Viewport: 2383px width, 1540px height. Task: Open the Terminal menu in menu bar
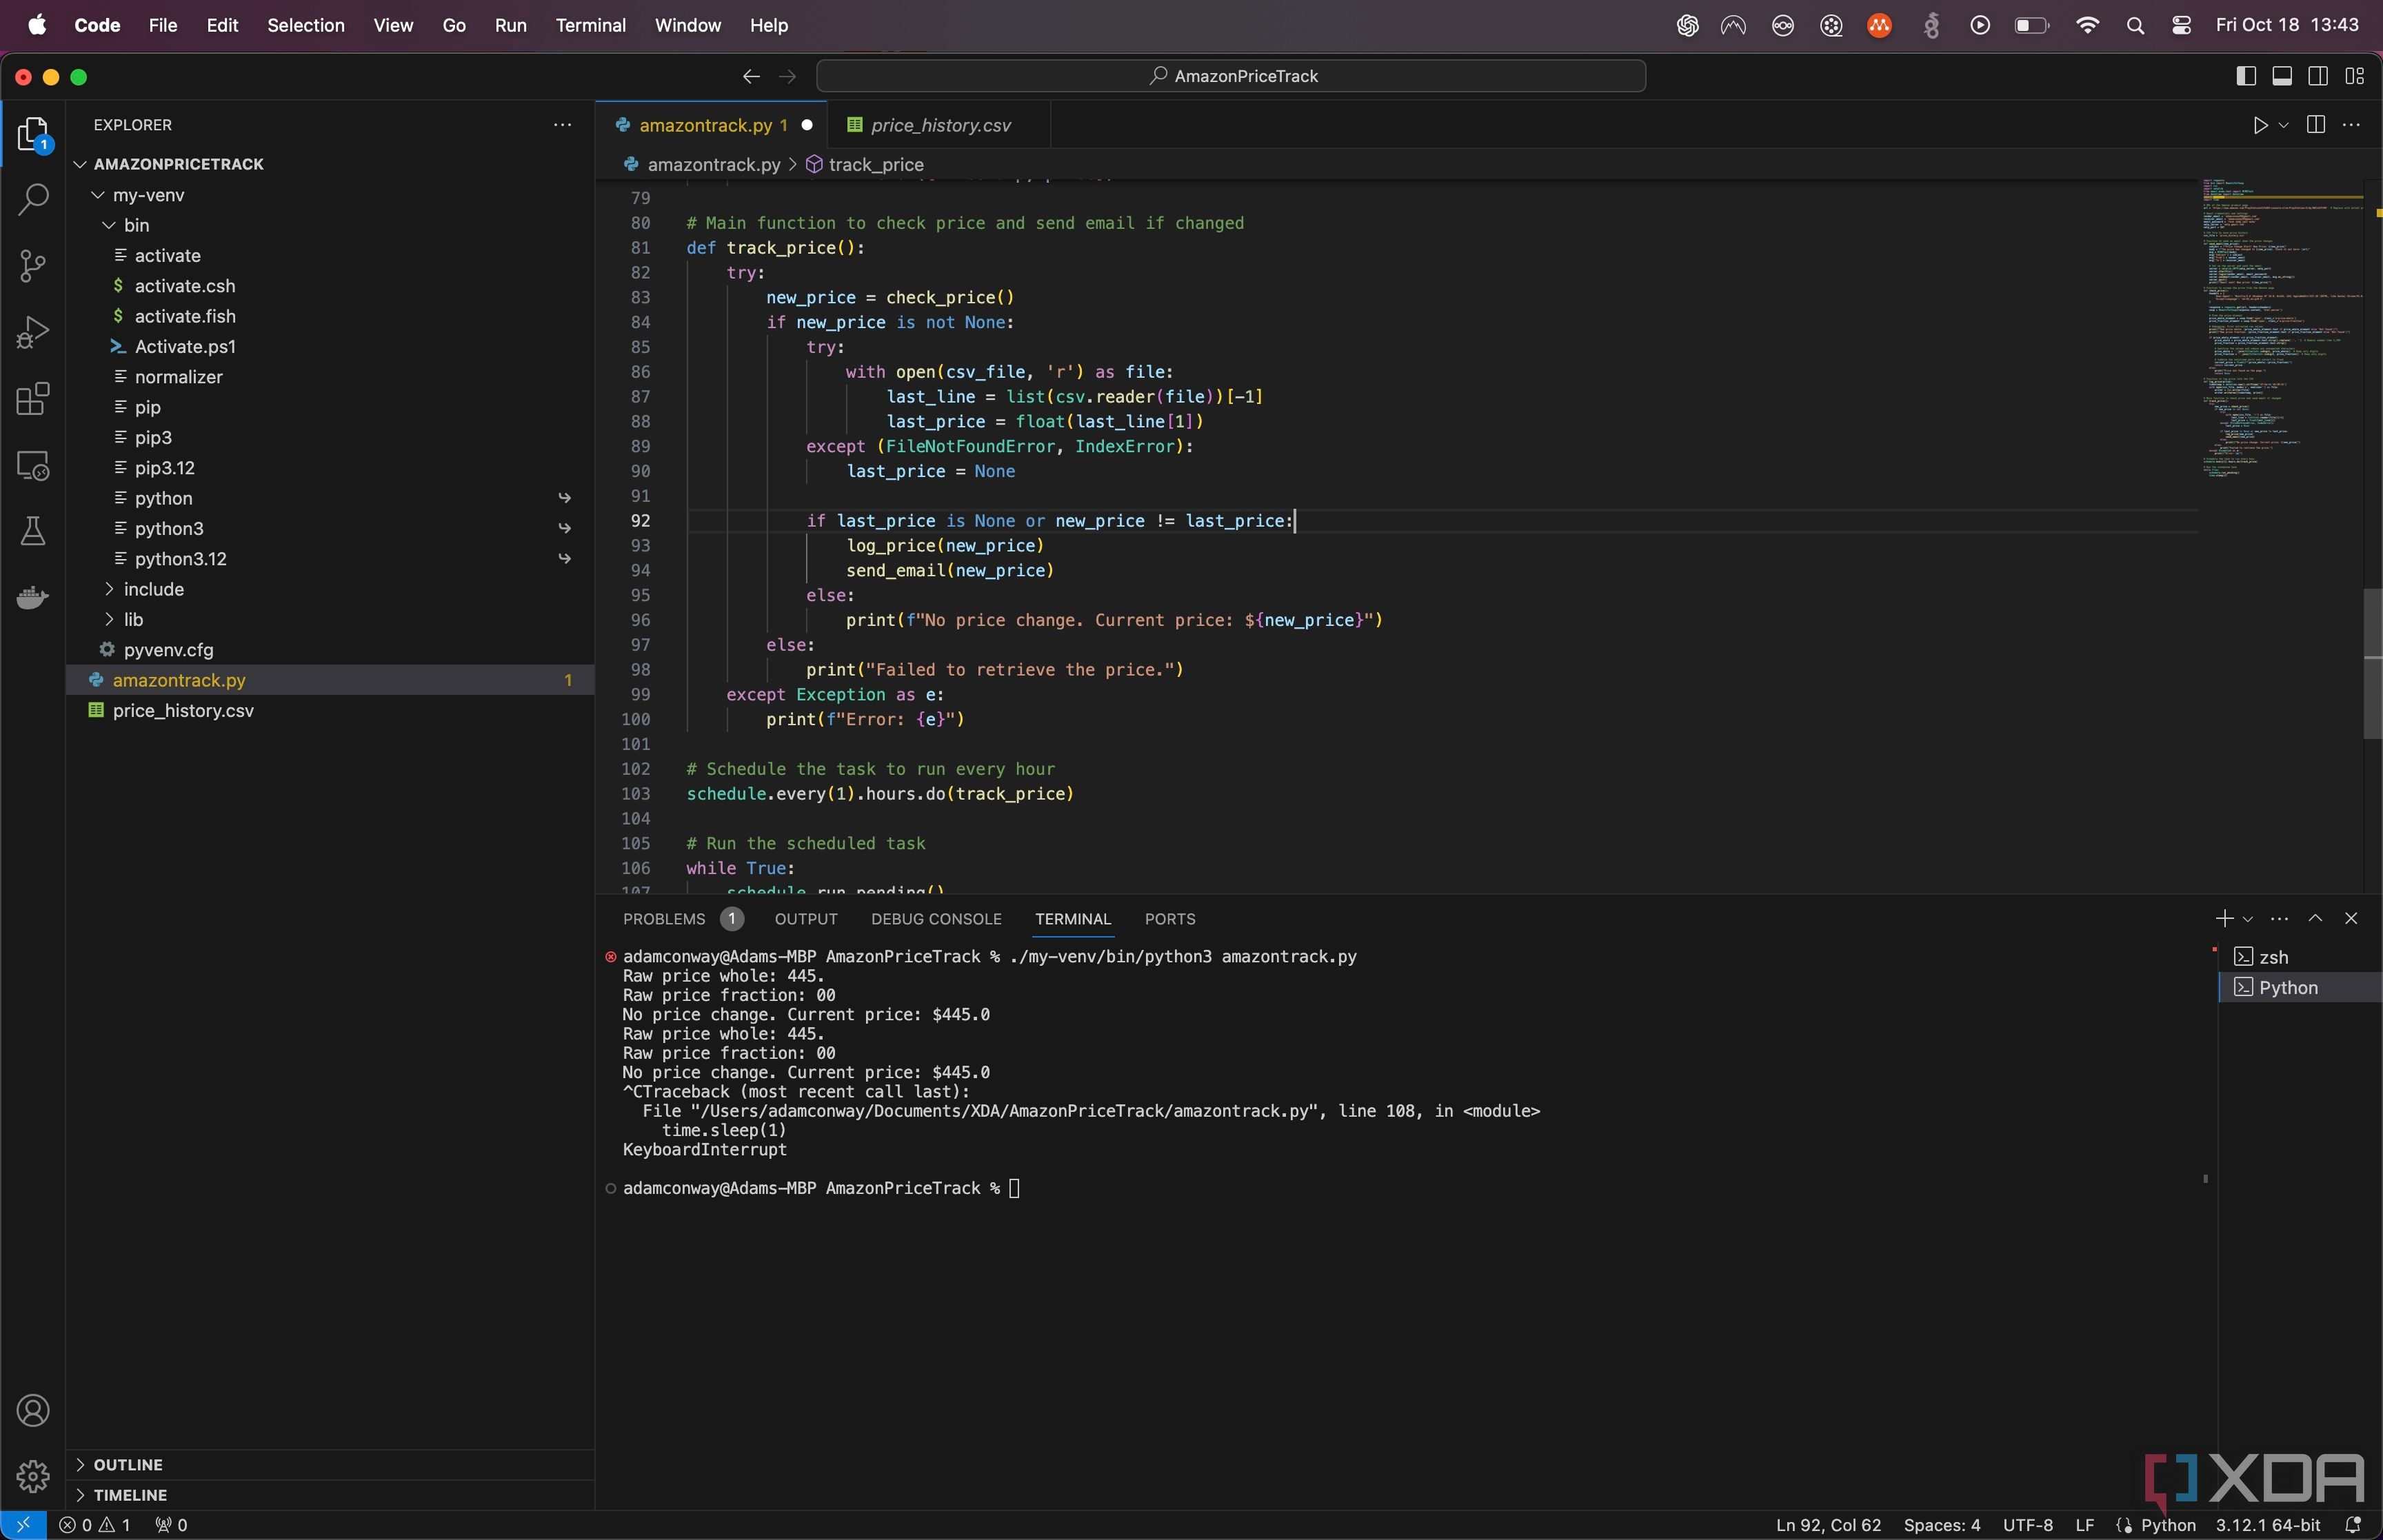(x=590, y=26)
